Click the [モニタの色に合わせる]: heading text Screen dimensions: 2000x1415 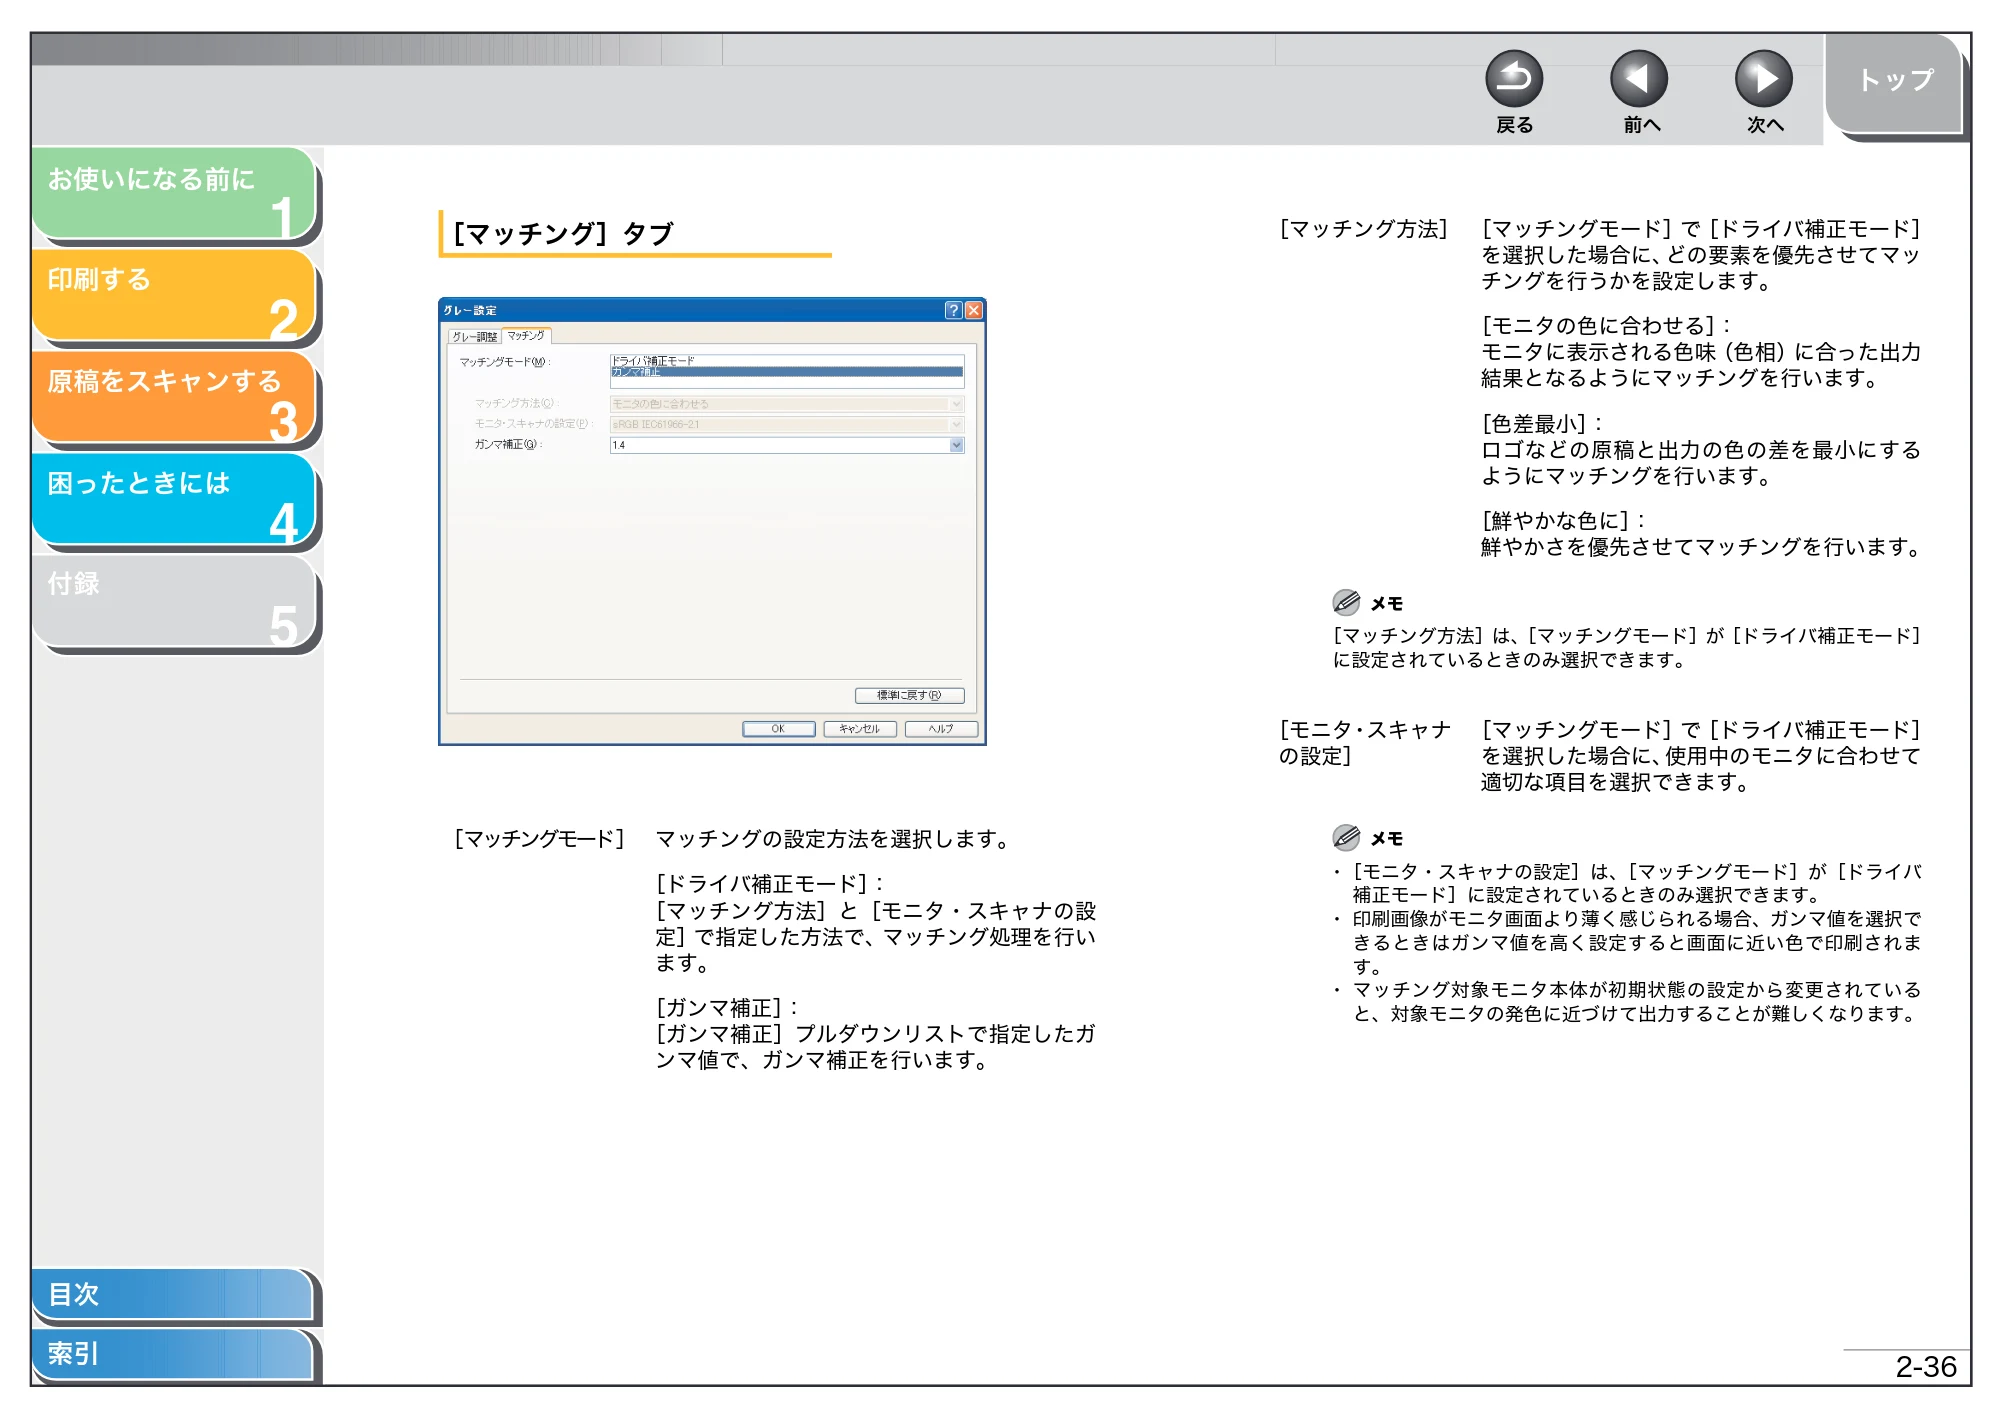click(x=1606, y=326)
